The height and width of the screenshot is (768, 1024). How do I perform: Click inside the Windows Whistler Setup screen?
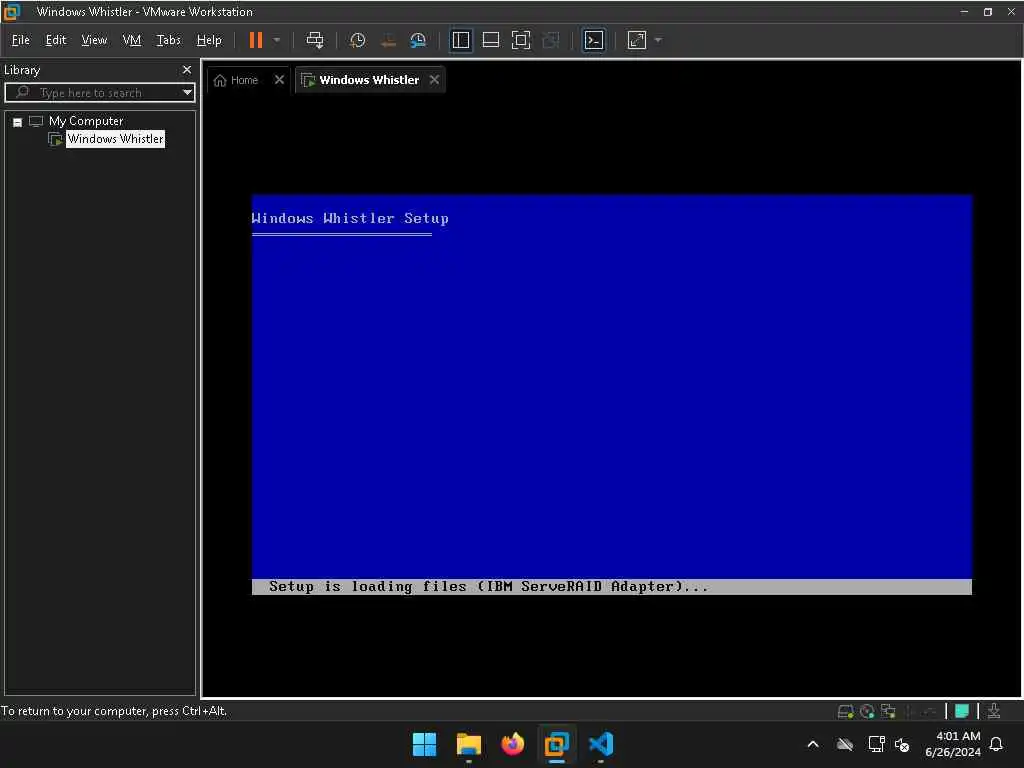click(x=611, y=394)
